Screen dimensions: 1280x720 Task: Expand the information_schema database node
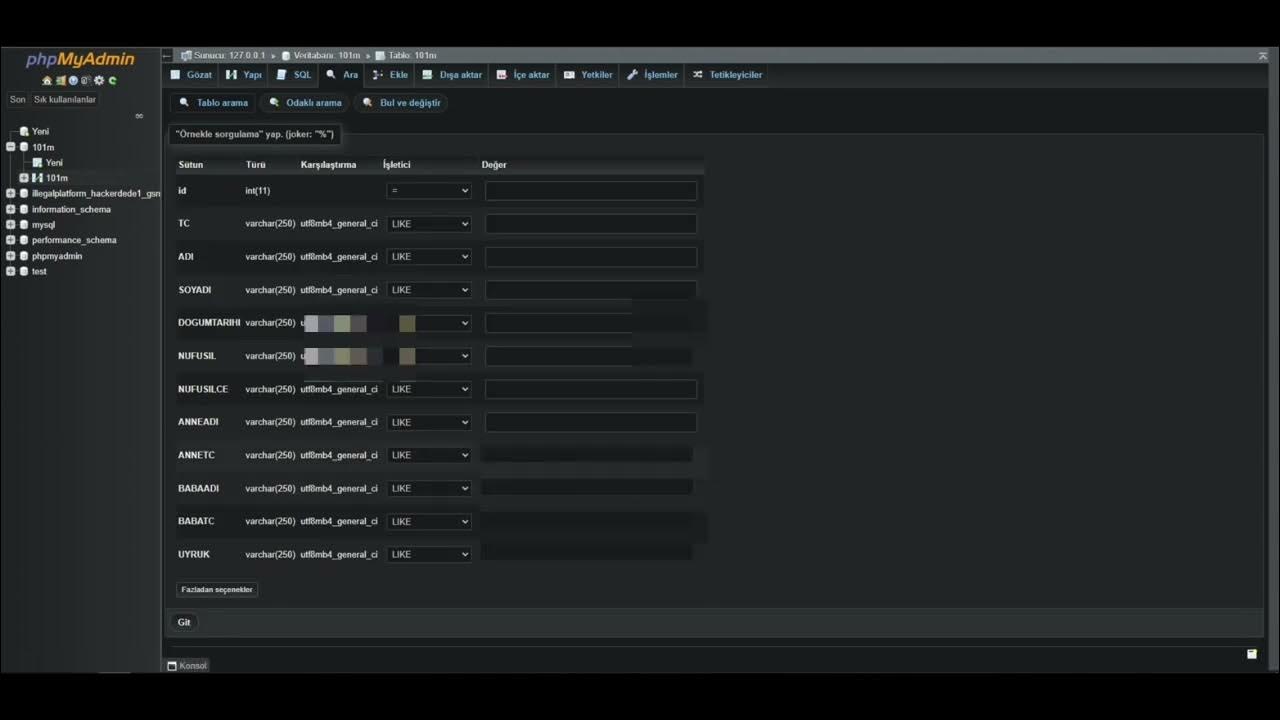point(11,209)
